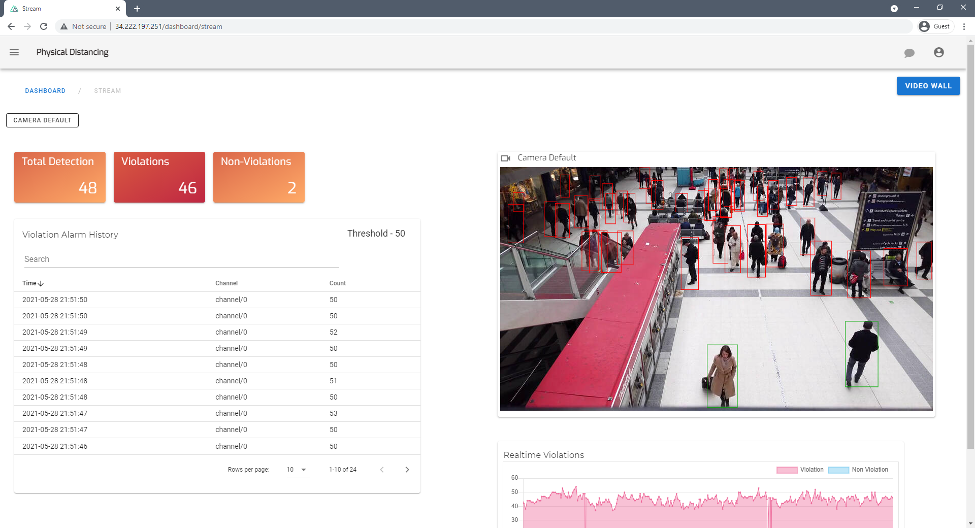Click the Threshold - 50 label
Image resolution: width=977 pixels, height=529 pixels.
376,234
